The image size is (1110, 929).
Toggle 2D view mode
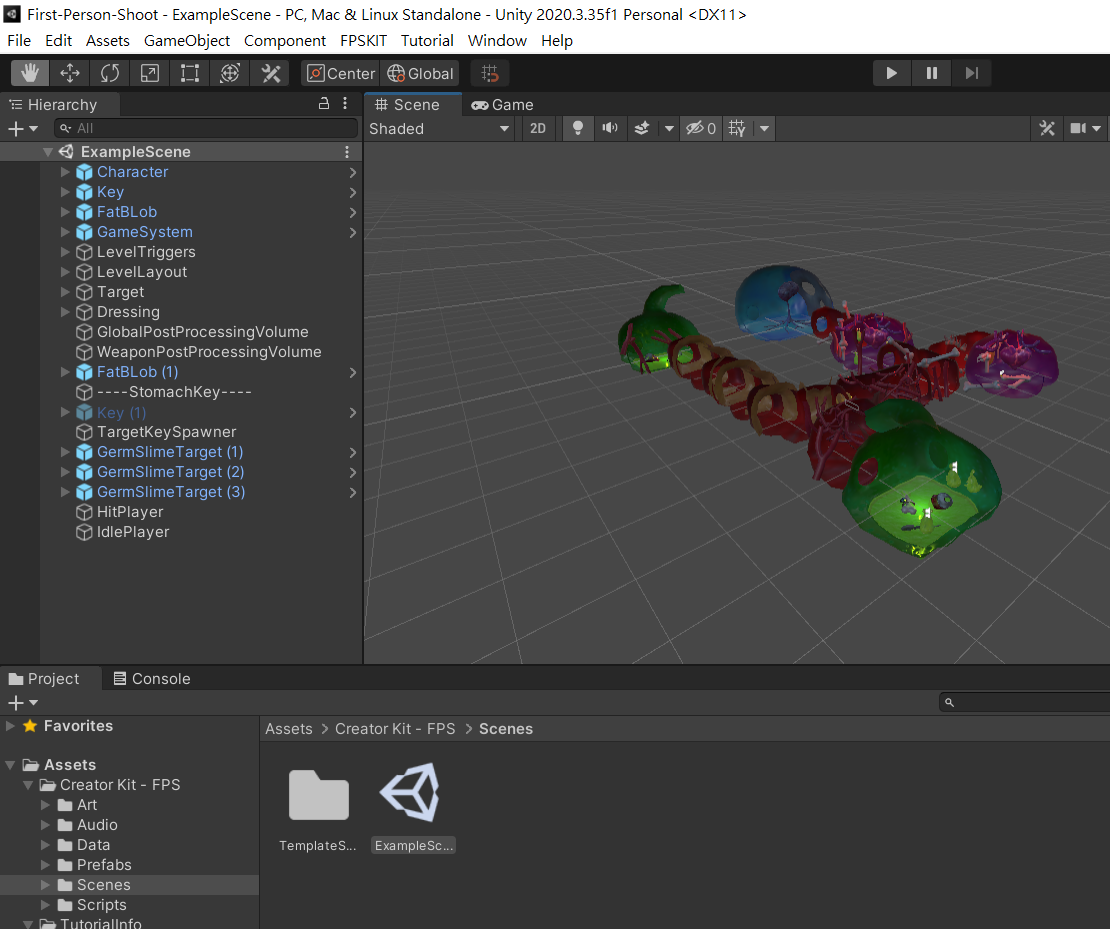coord(538,128)
